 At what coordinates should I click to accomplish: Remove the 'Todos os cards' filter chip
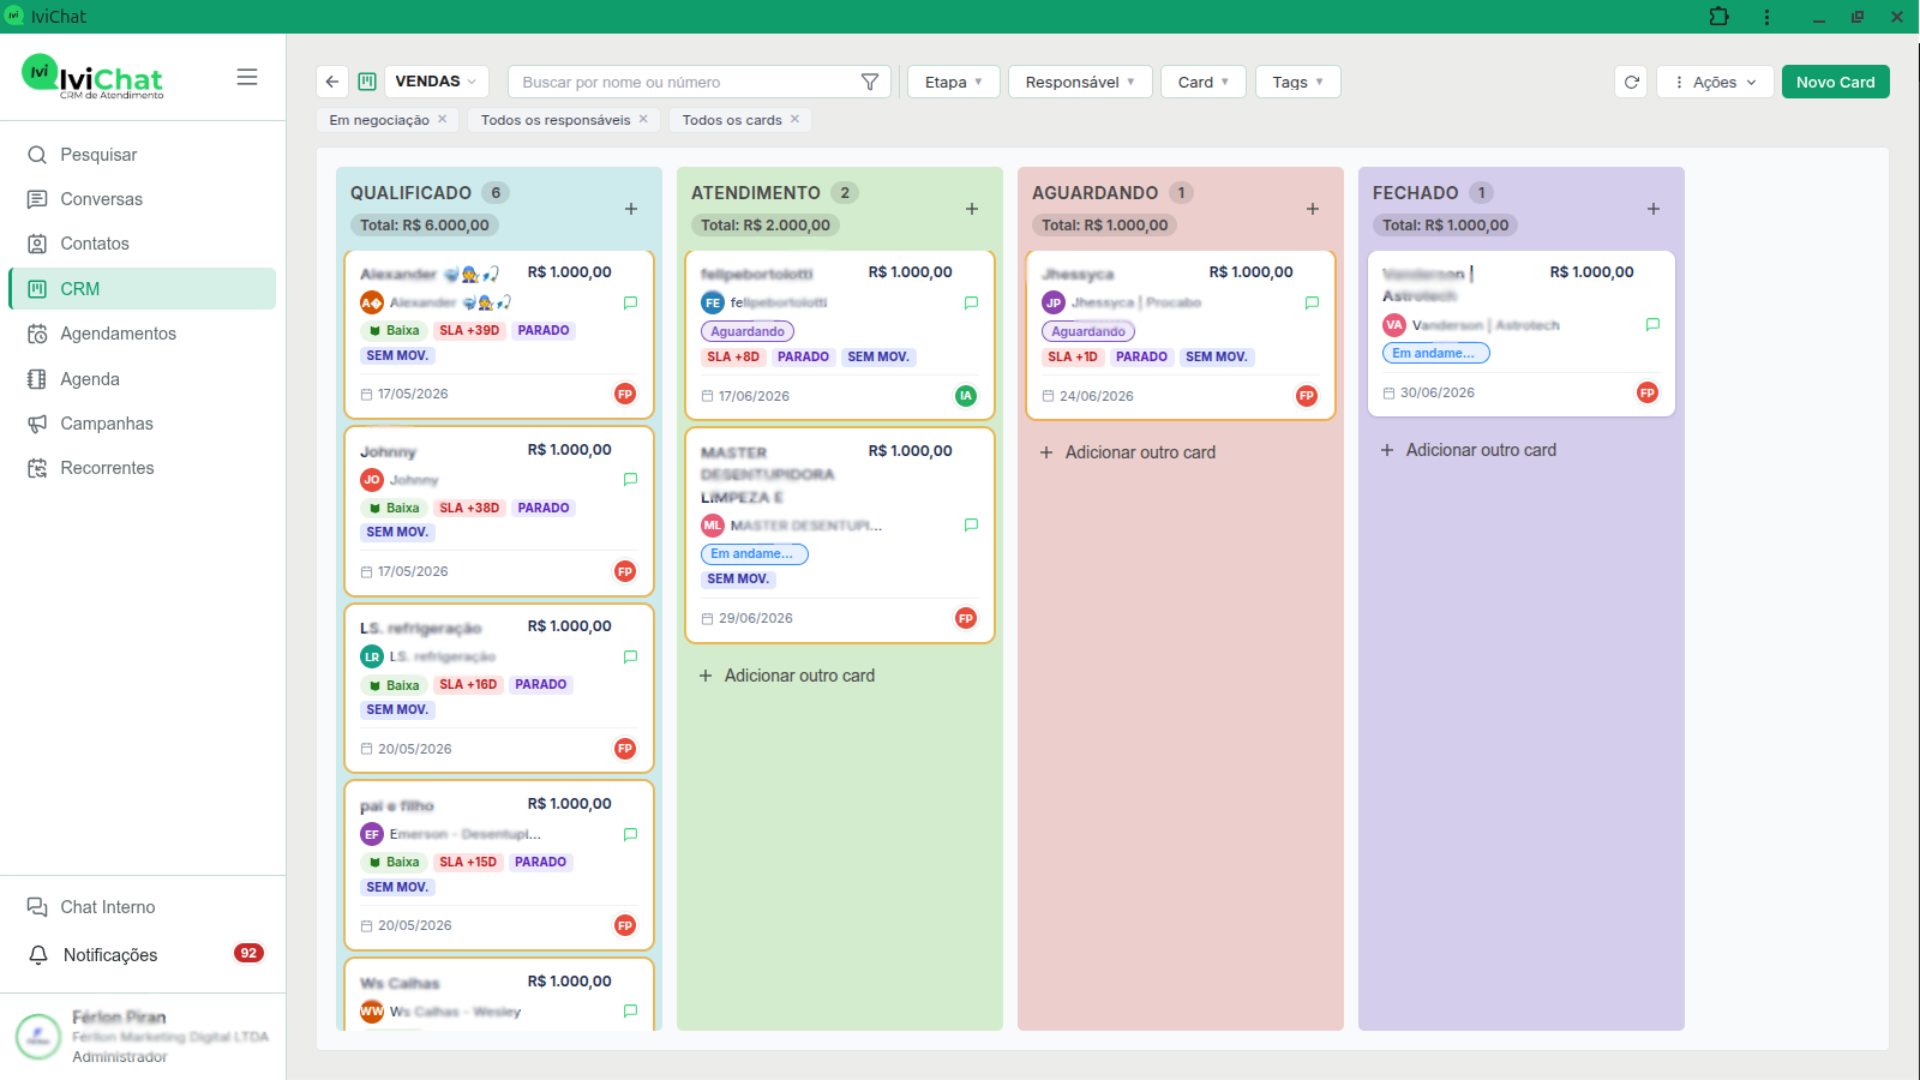(795, 119)
